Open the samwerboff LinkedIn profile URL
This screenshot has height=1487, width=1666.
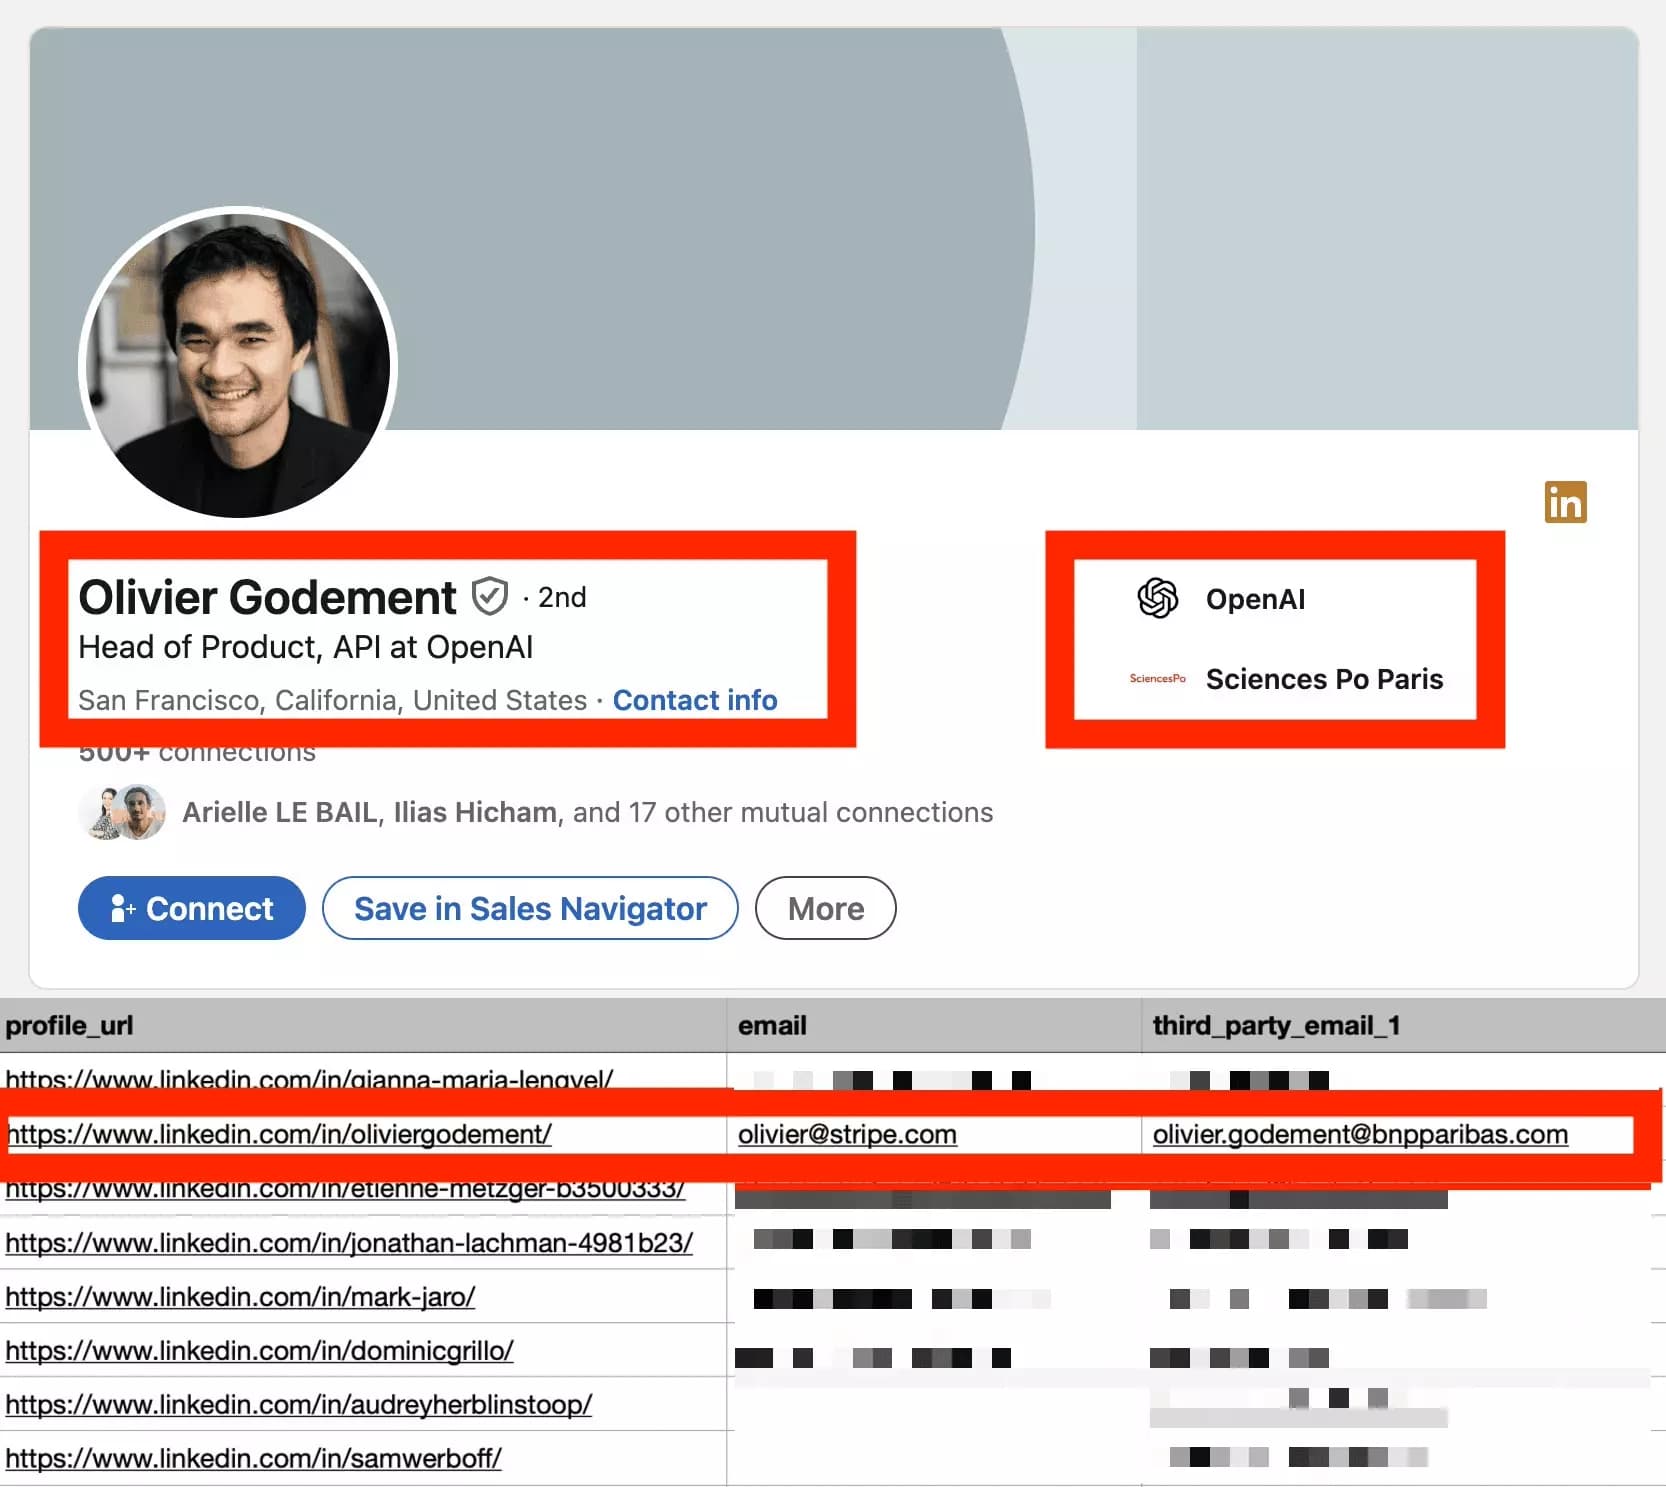click(x=253, y=1458)
